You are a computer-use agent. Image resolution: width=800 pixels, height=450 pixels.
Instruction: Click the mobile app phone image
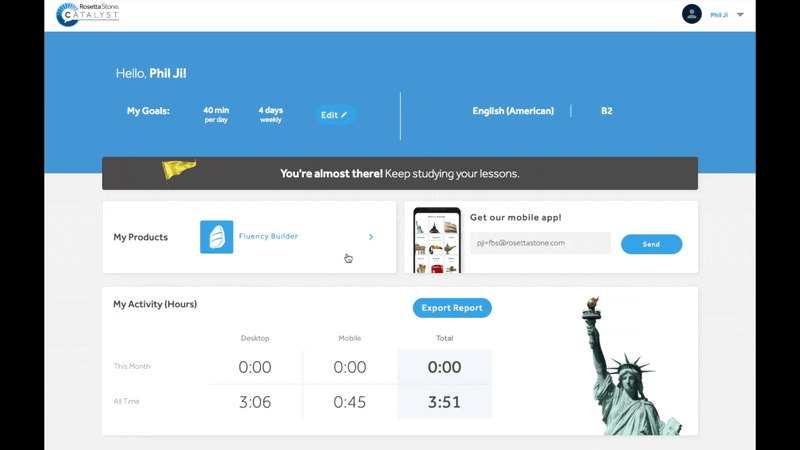click(437, 241)
